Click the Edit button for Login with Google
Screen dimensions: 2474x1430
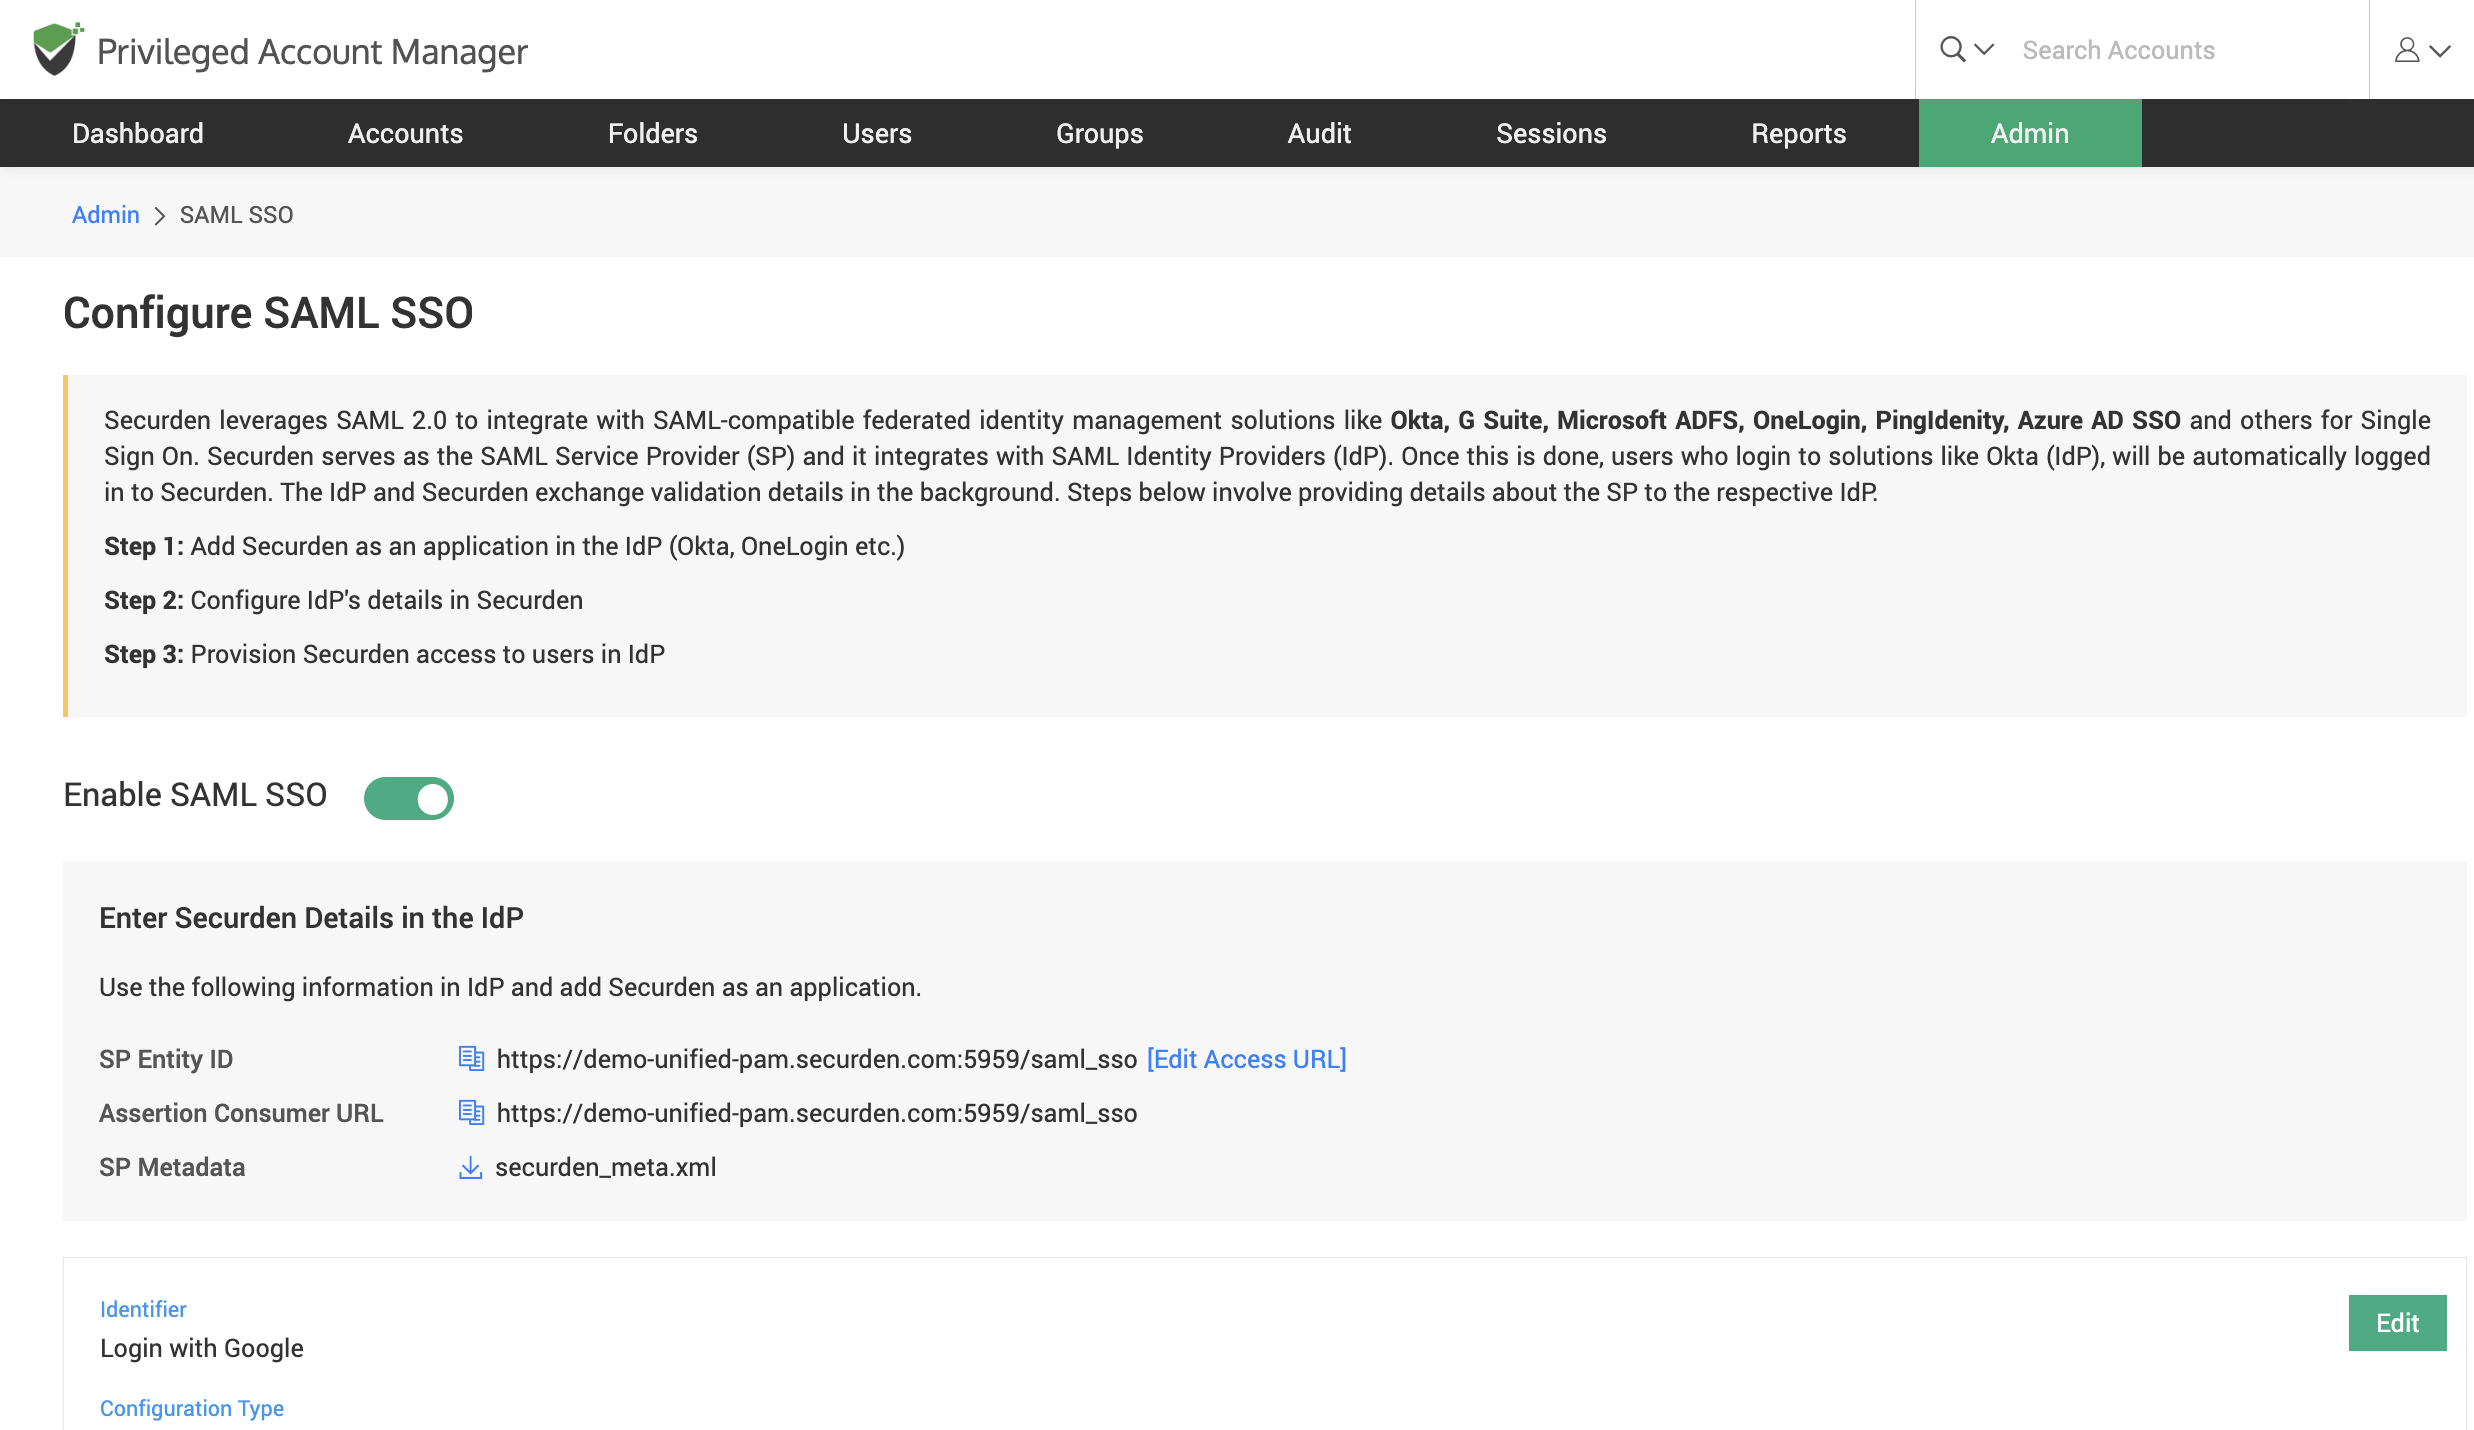pos(2396,1323)
